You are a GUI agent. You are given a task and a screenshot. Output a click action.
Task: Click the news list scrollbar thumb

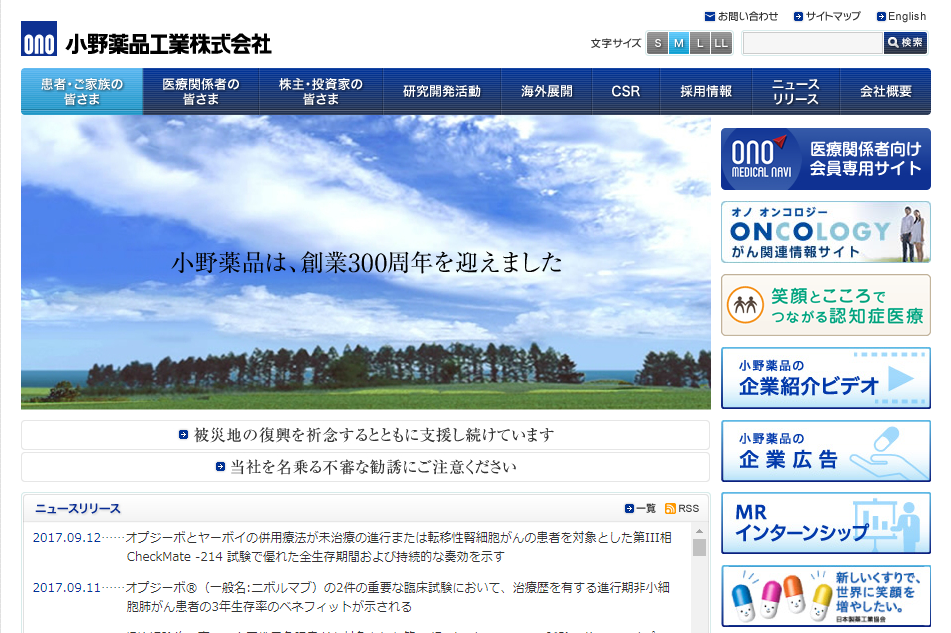pos(699,548)
